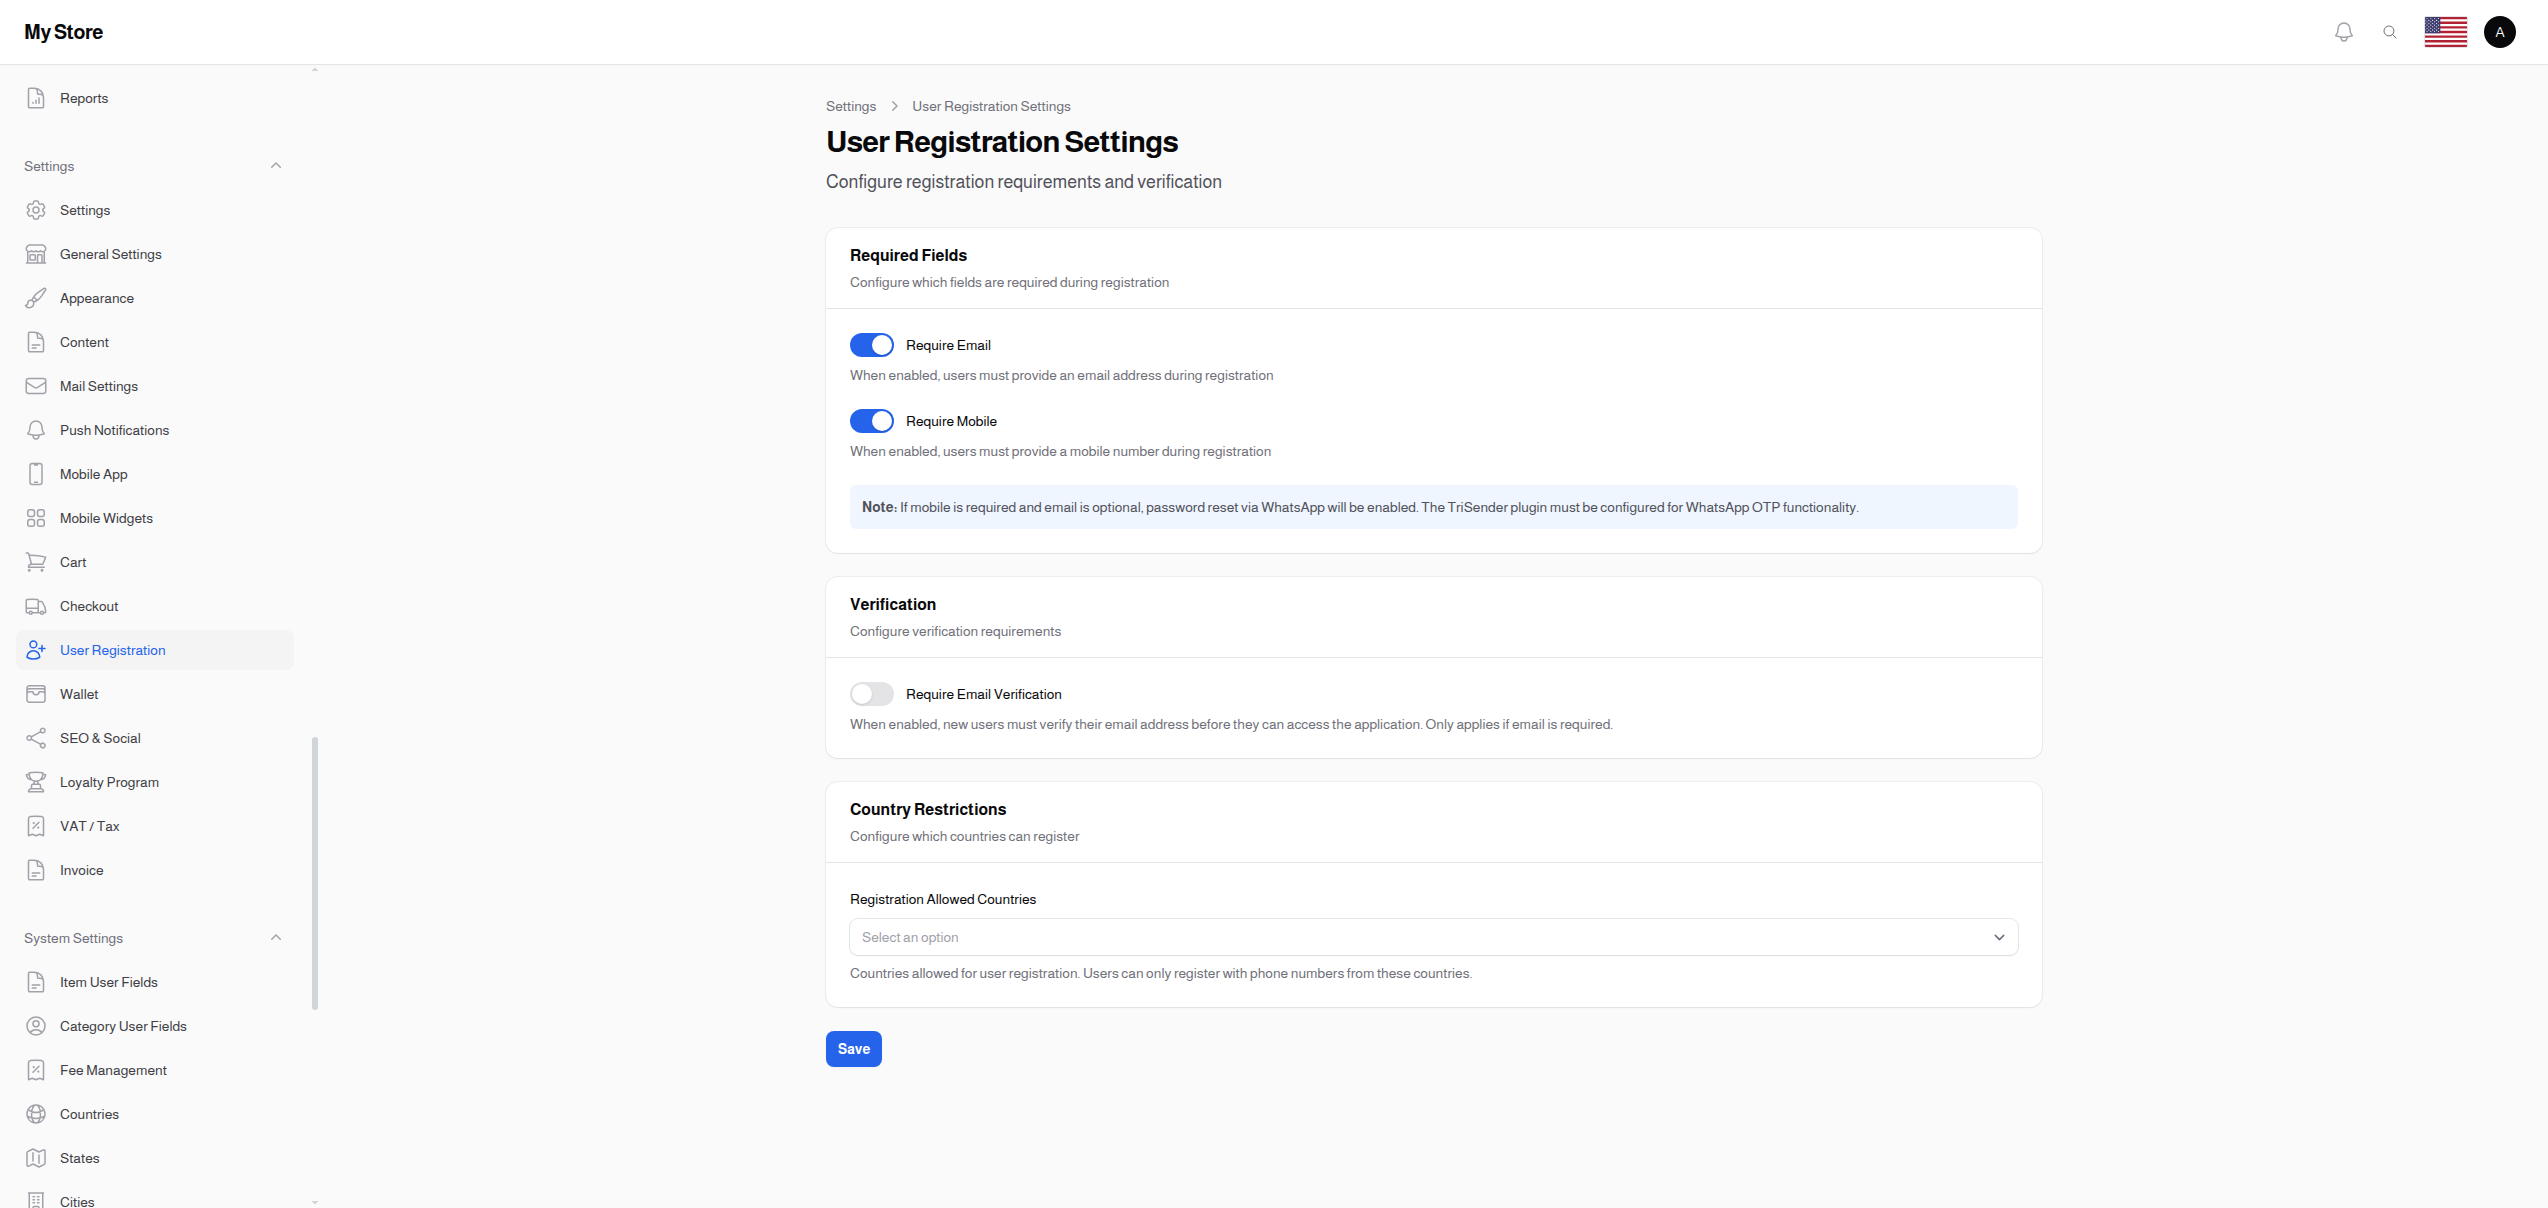The image size is (2548, 1208).
Task: Open Loyalty Program settings
Action: [x=110, y=782]
